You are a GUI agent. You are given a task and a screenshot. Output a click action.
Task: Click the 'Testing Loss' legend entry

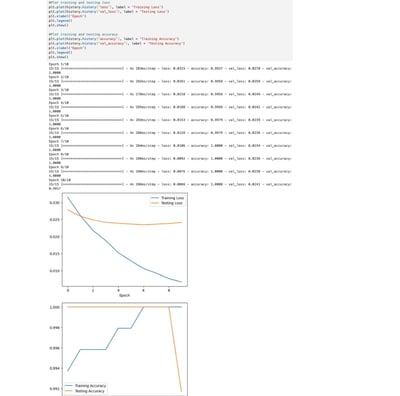167,203
